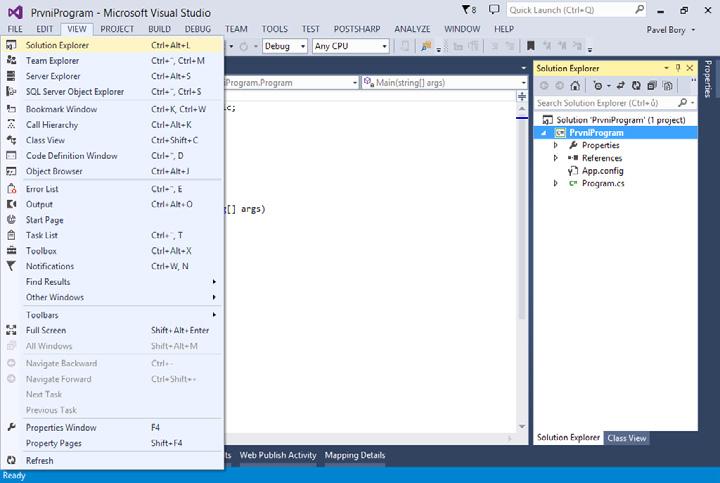Click the Error List menu icon
The width and height of the screenshot is (720, 483).
(x=11, y=189)
